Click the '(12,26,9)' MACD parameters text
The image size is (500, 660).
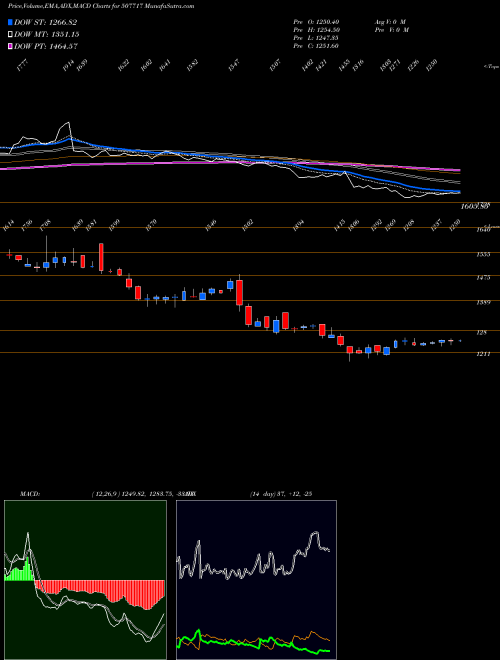pyautogui.click(x=105, y=494)
